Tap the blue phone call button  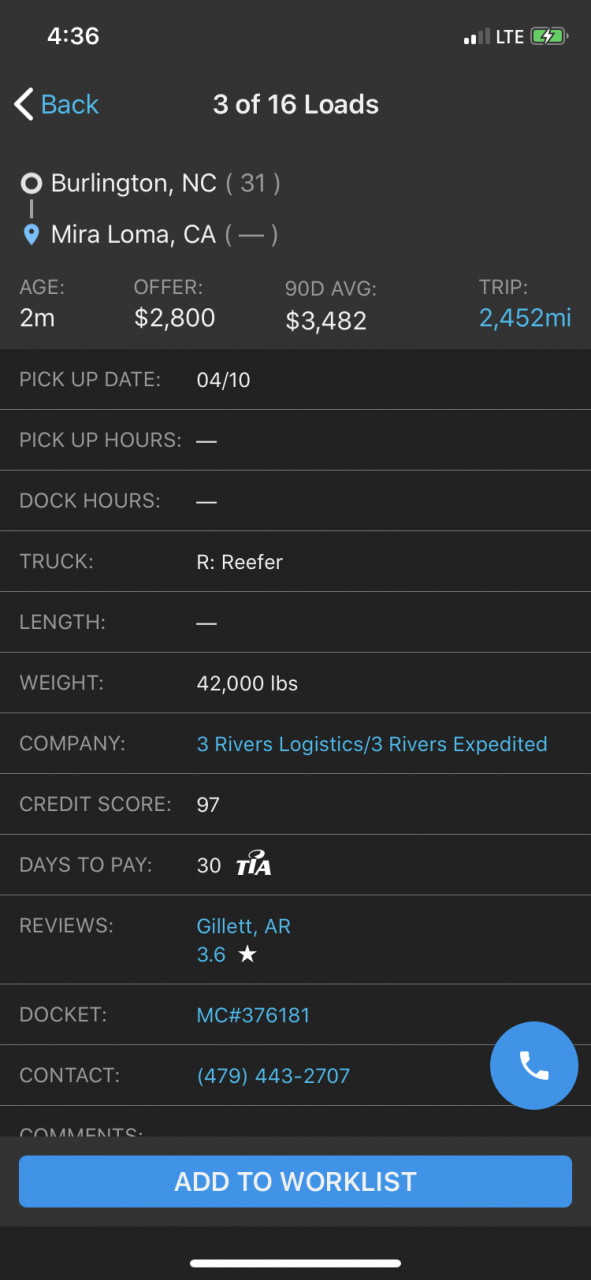coord(534,1066)
